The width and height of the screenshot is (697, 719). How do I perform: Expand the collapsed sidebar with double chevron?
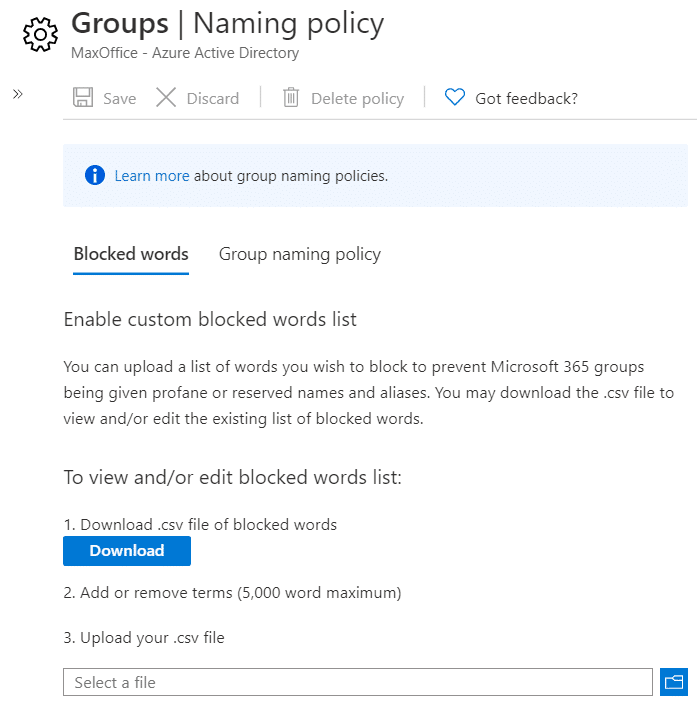point(18,94)
